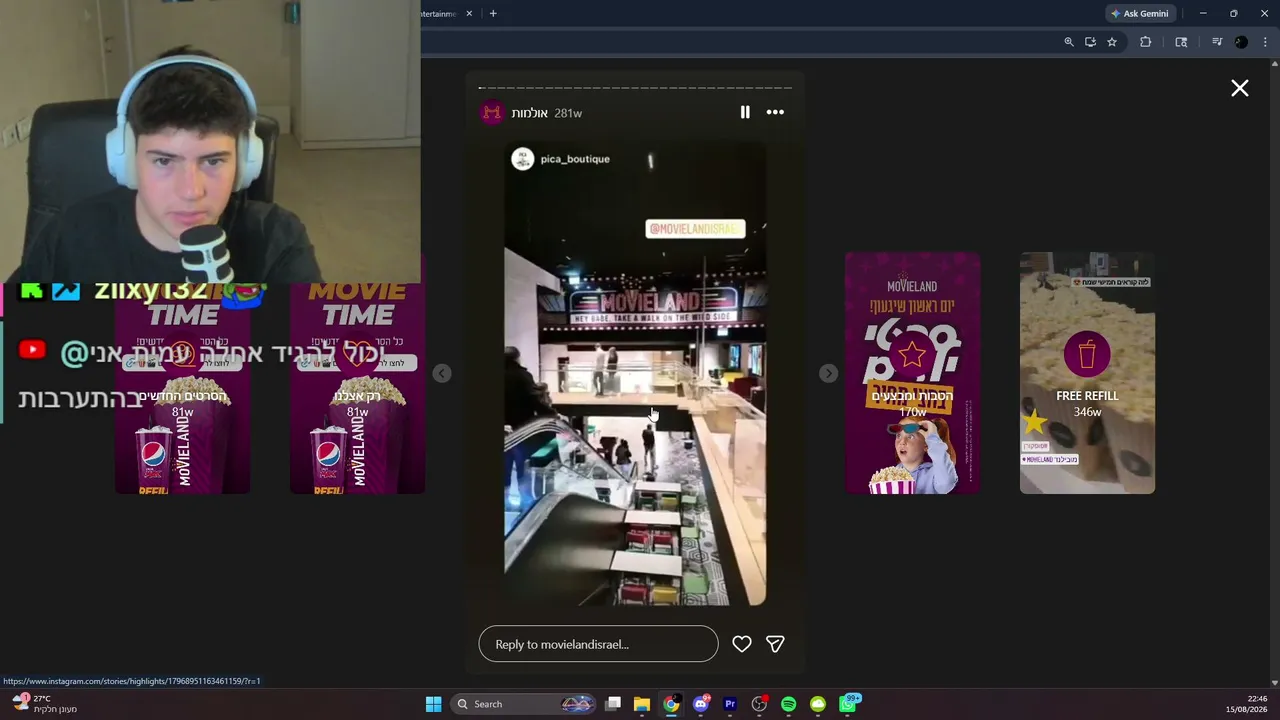Click the story progress bar

[x=635, y=88]
